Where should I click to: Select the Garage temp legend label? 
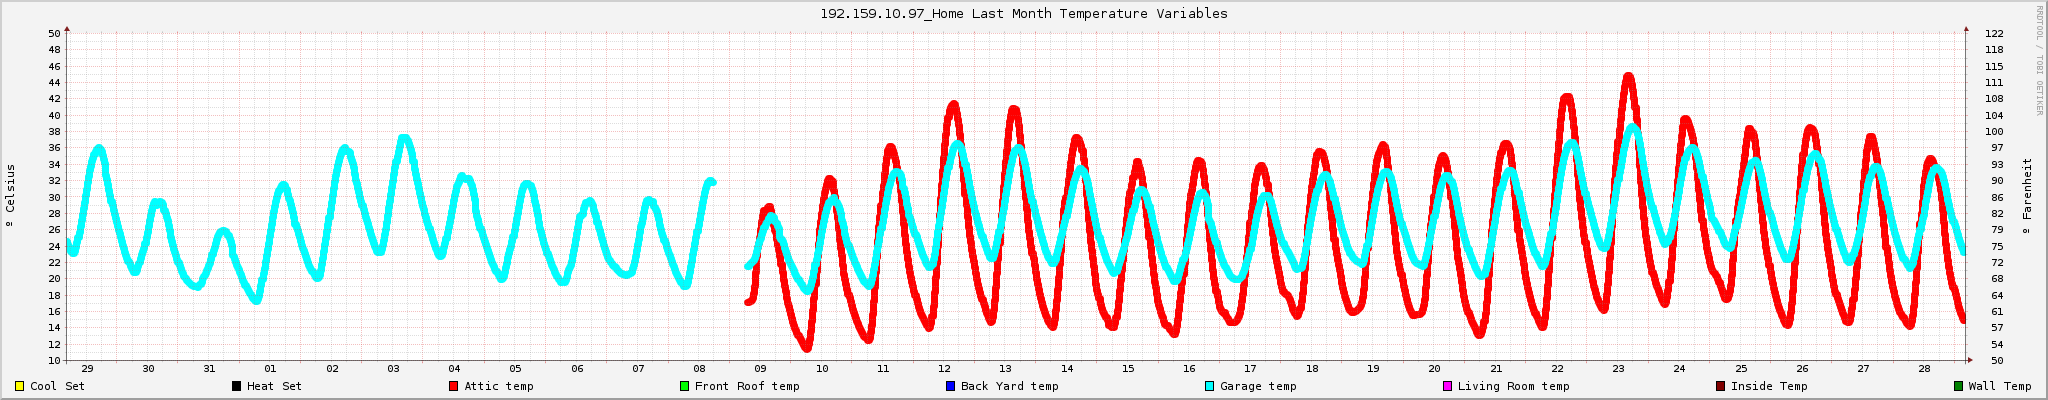[x=1258, y=386]
